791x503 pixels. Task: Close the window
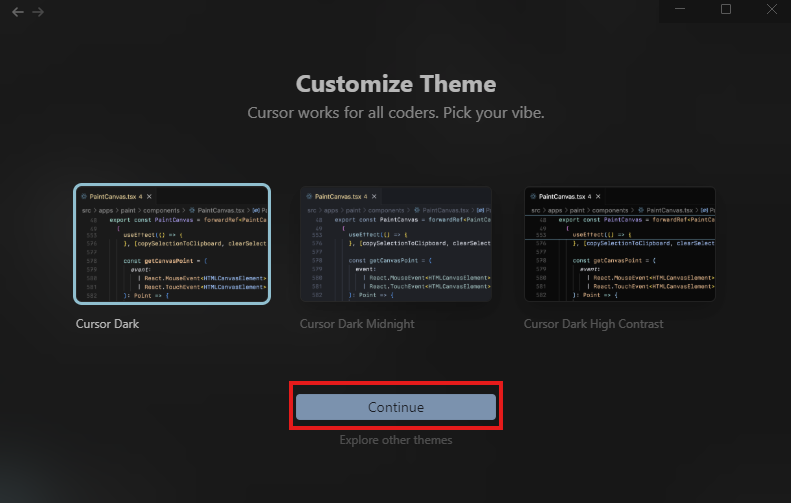pos(772,9)
